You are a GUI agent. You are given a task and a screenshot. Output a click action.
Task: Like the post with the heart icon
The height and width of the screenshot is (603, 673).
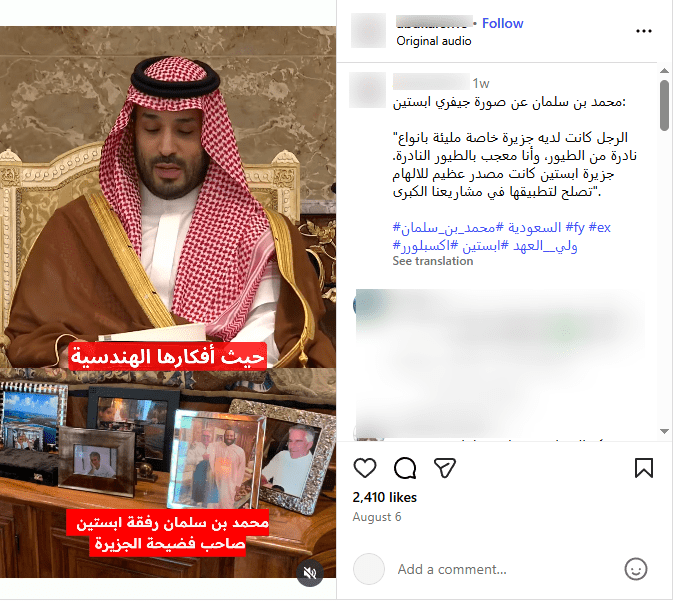pos(365,467)
